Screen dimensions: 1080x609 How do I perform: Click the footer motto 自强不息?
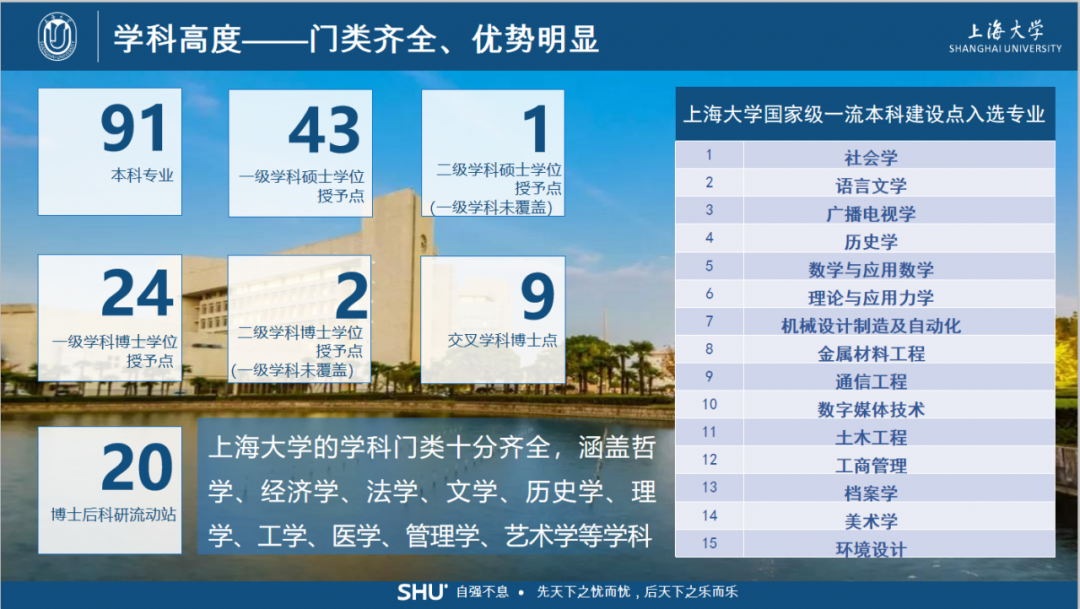484,591
